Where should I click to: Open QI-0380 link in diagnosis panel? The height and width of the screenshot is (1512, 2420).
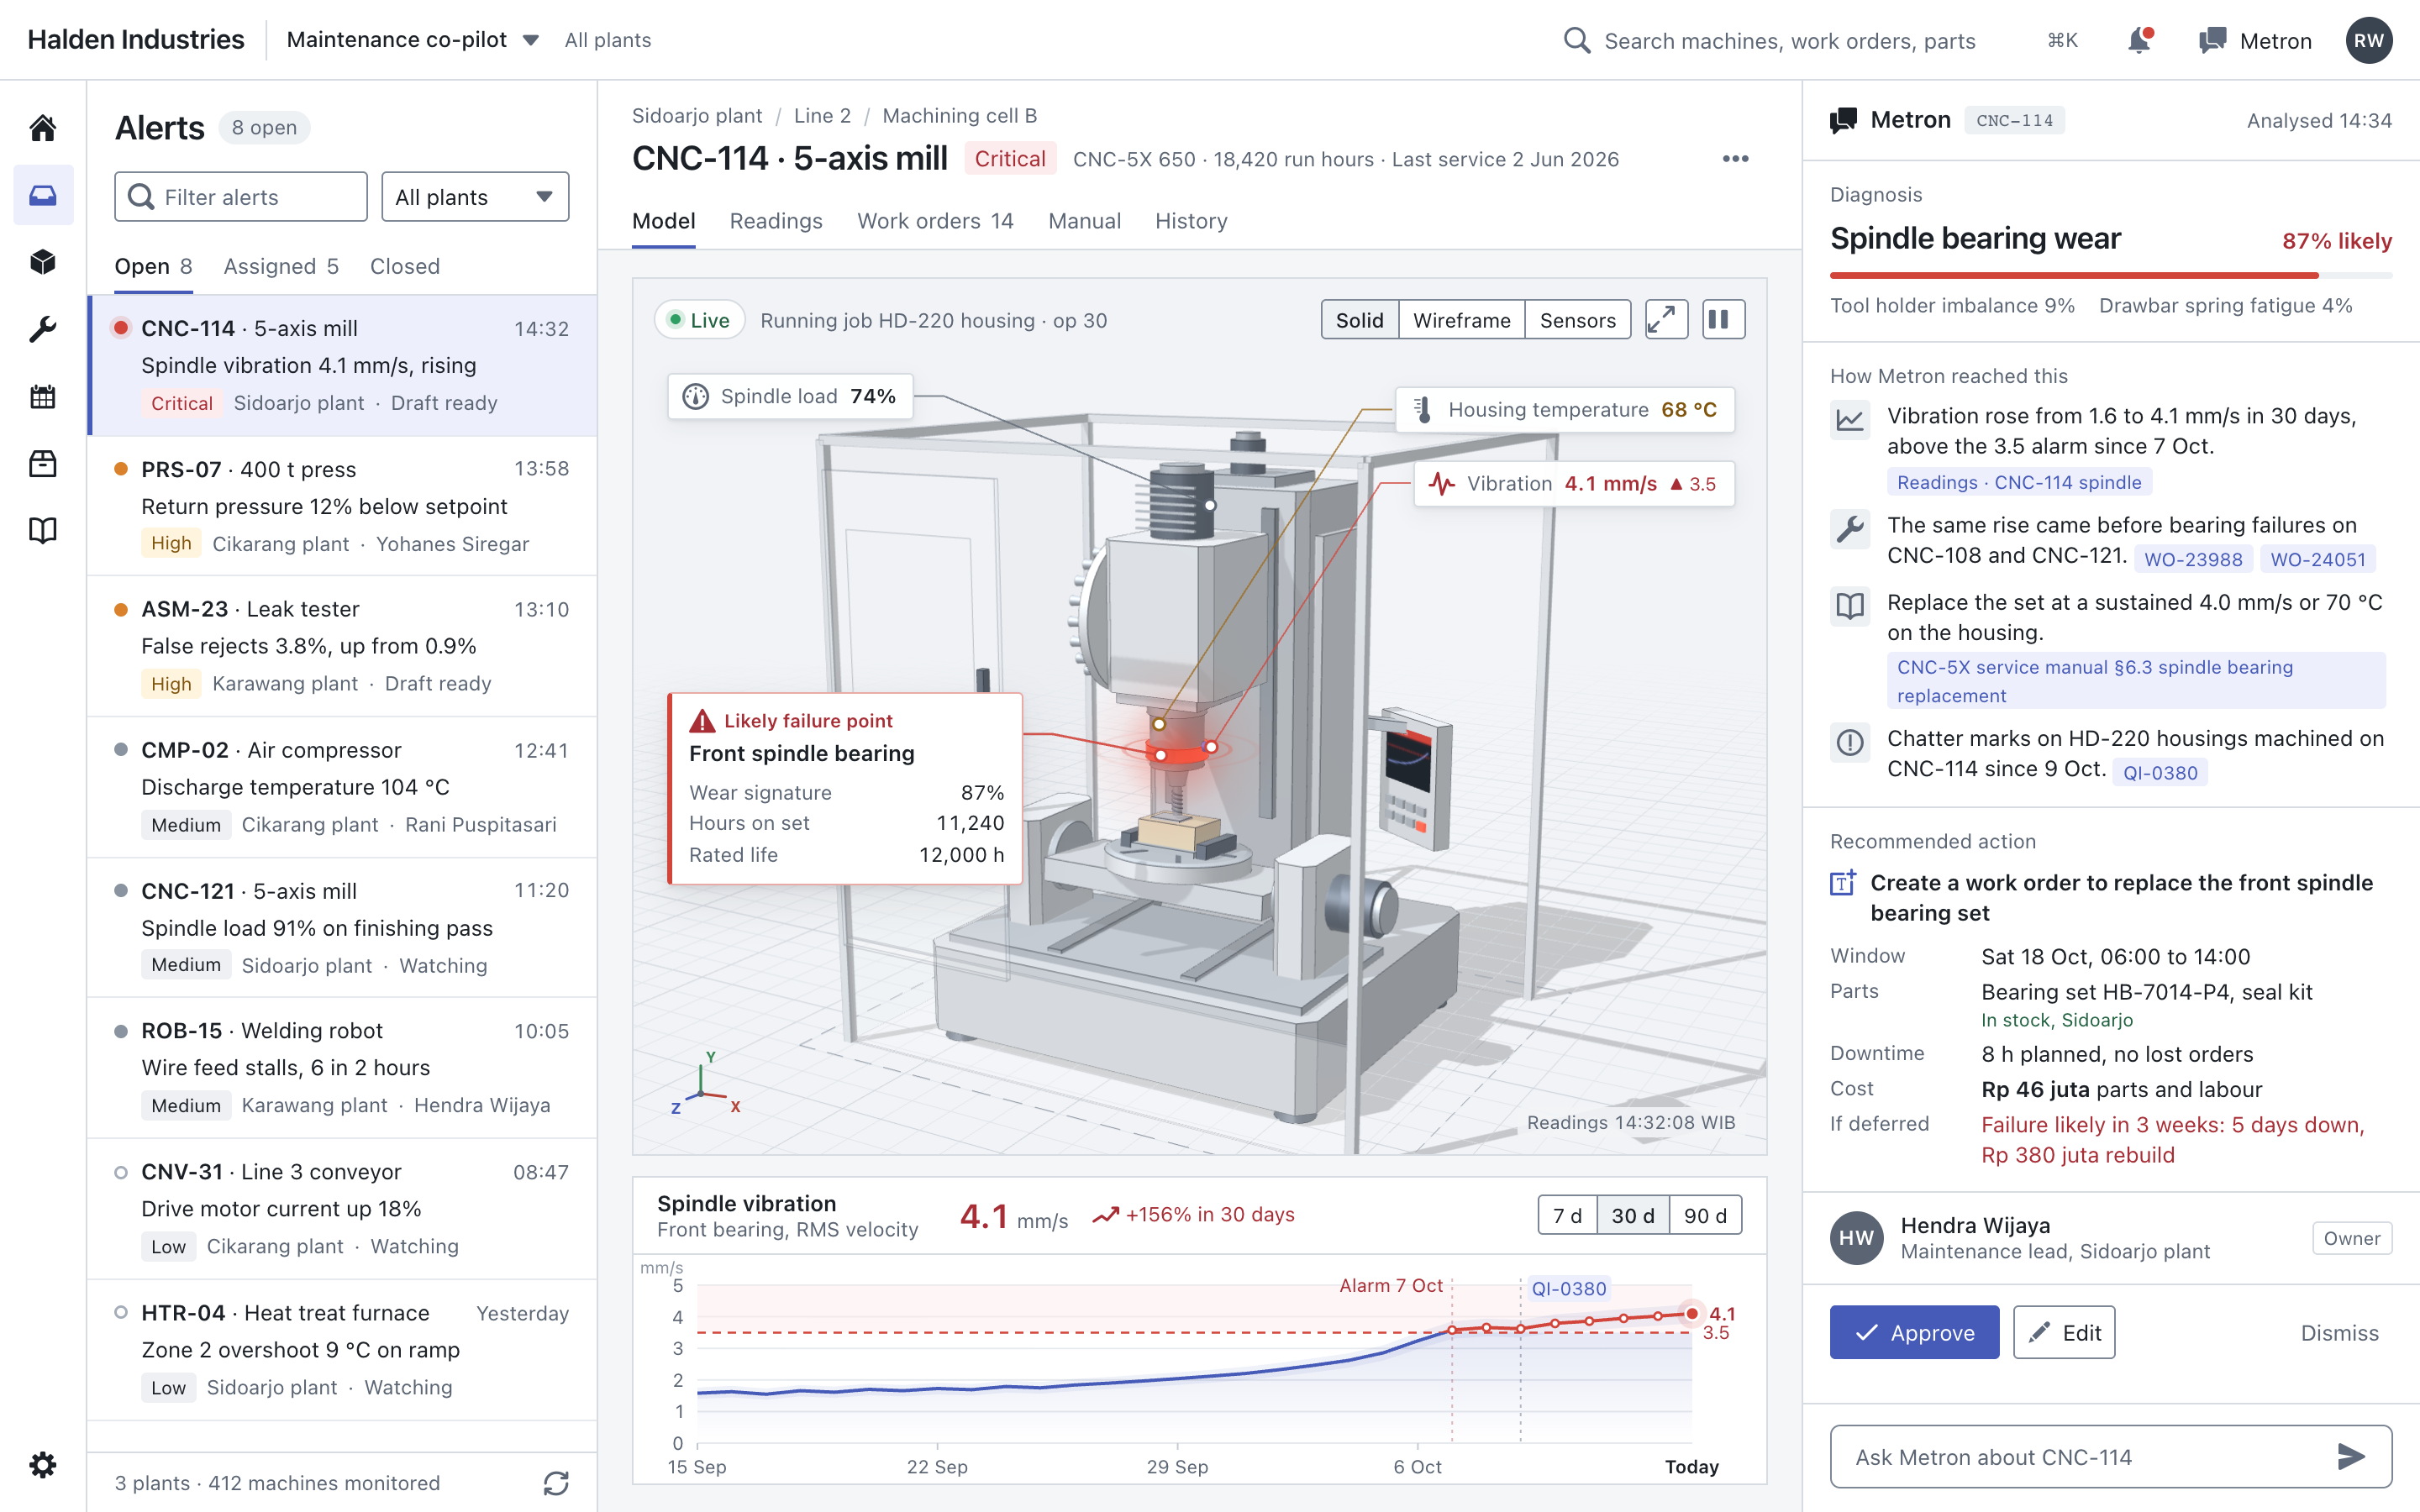click(x=2160, y=772)
